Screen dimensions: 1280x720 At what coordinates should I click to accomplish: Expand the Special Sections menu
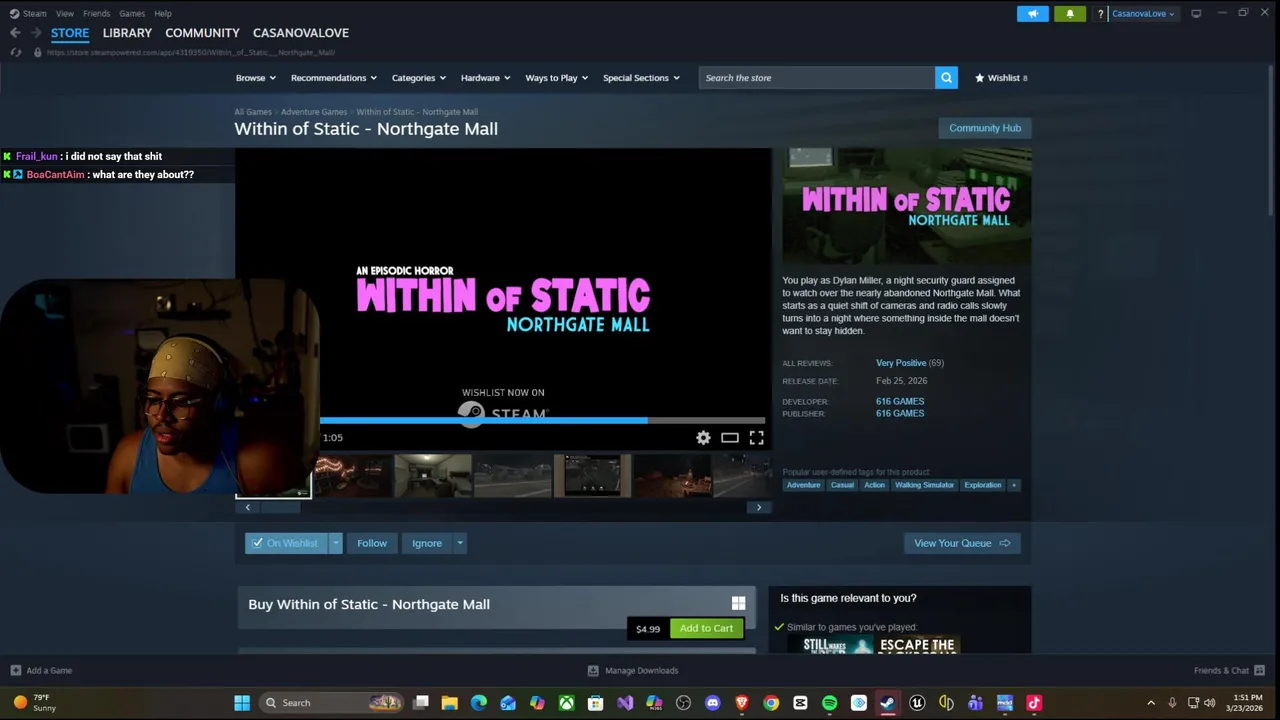click(641, 78)
